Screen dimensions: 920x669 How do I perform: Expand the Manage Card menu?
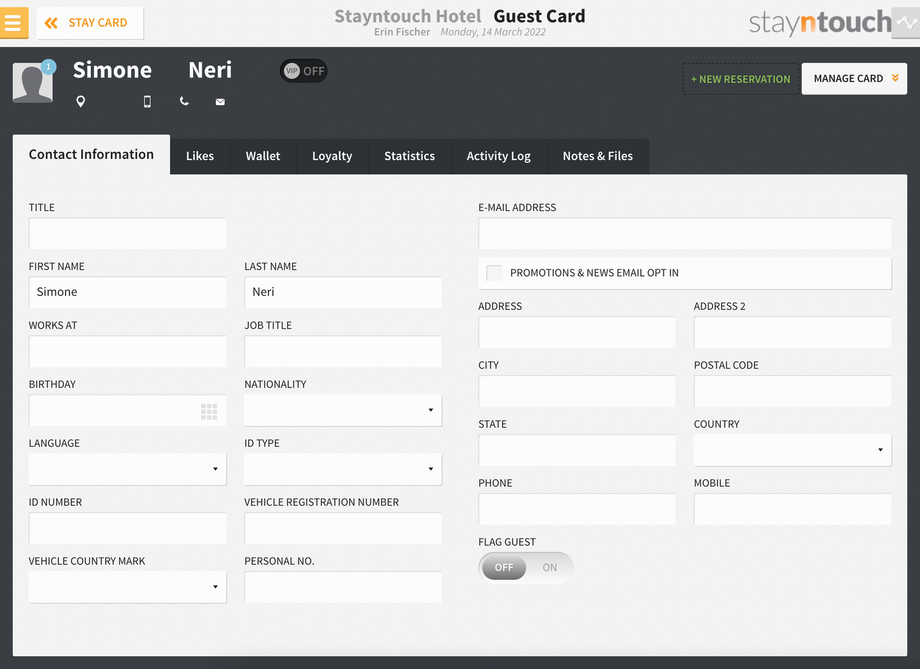(854, 79)
